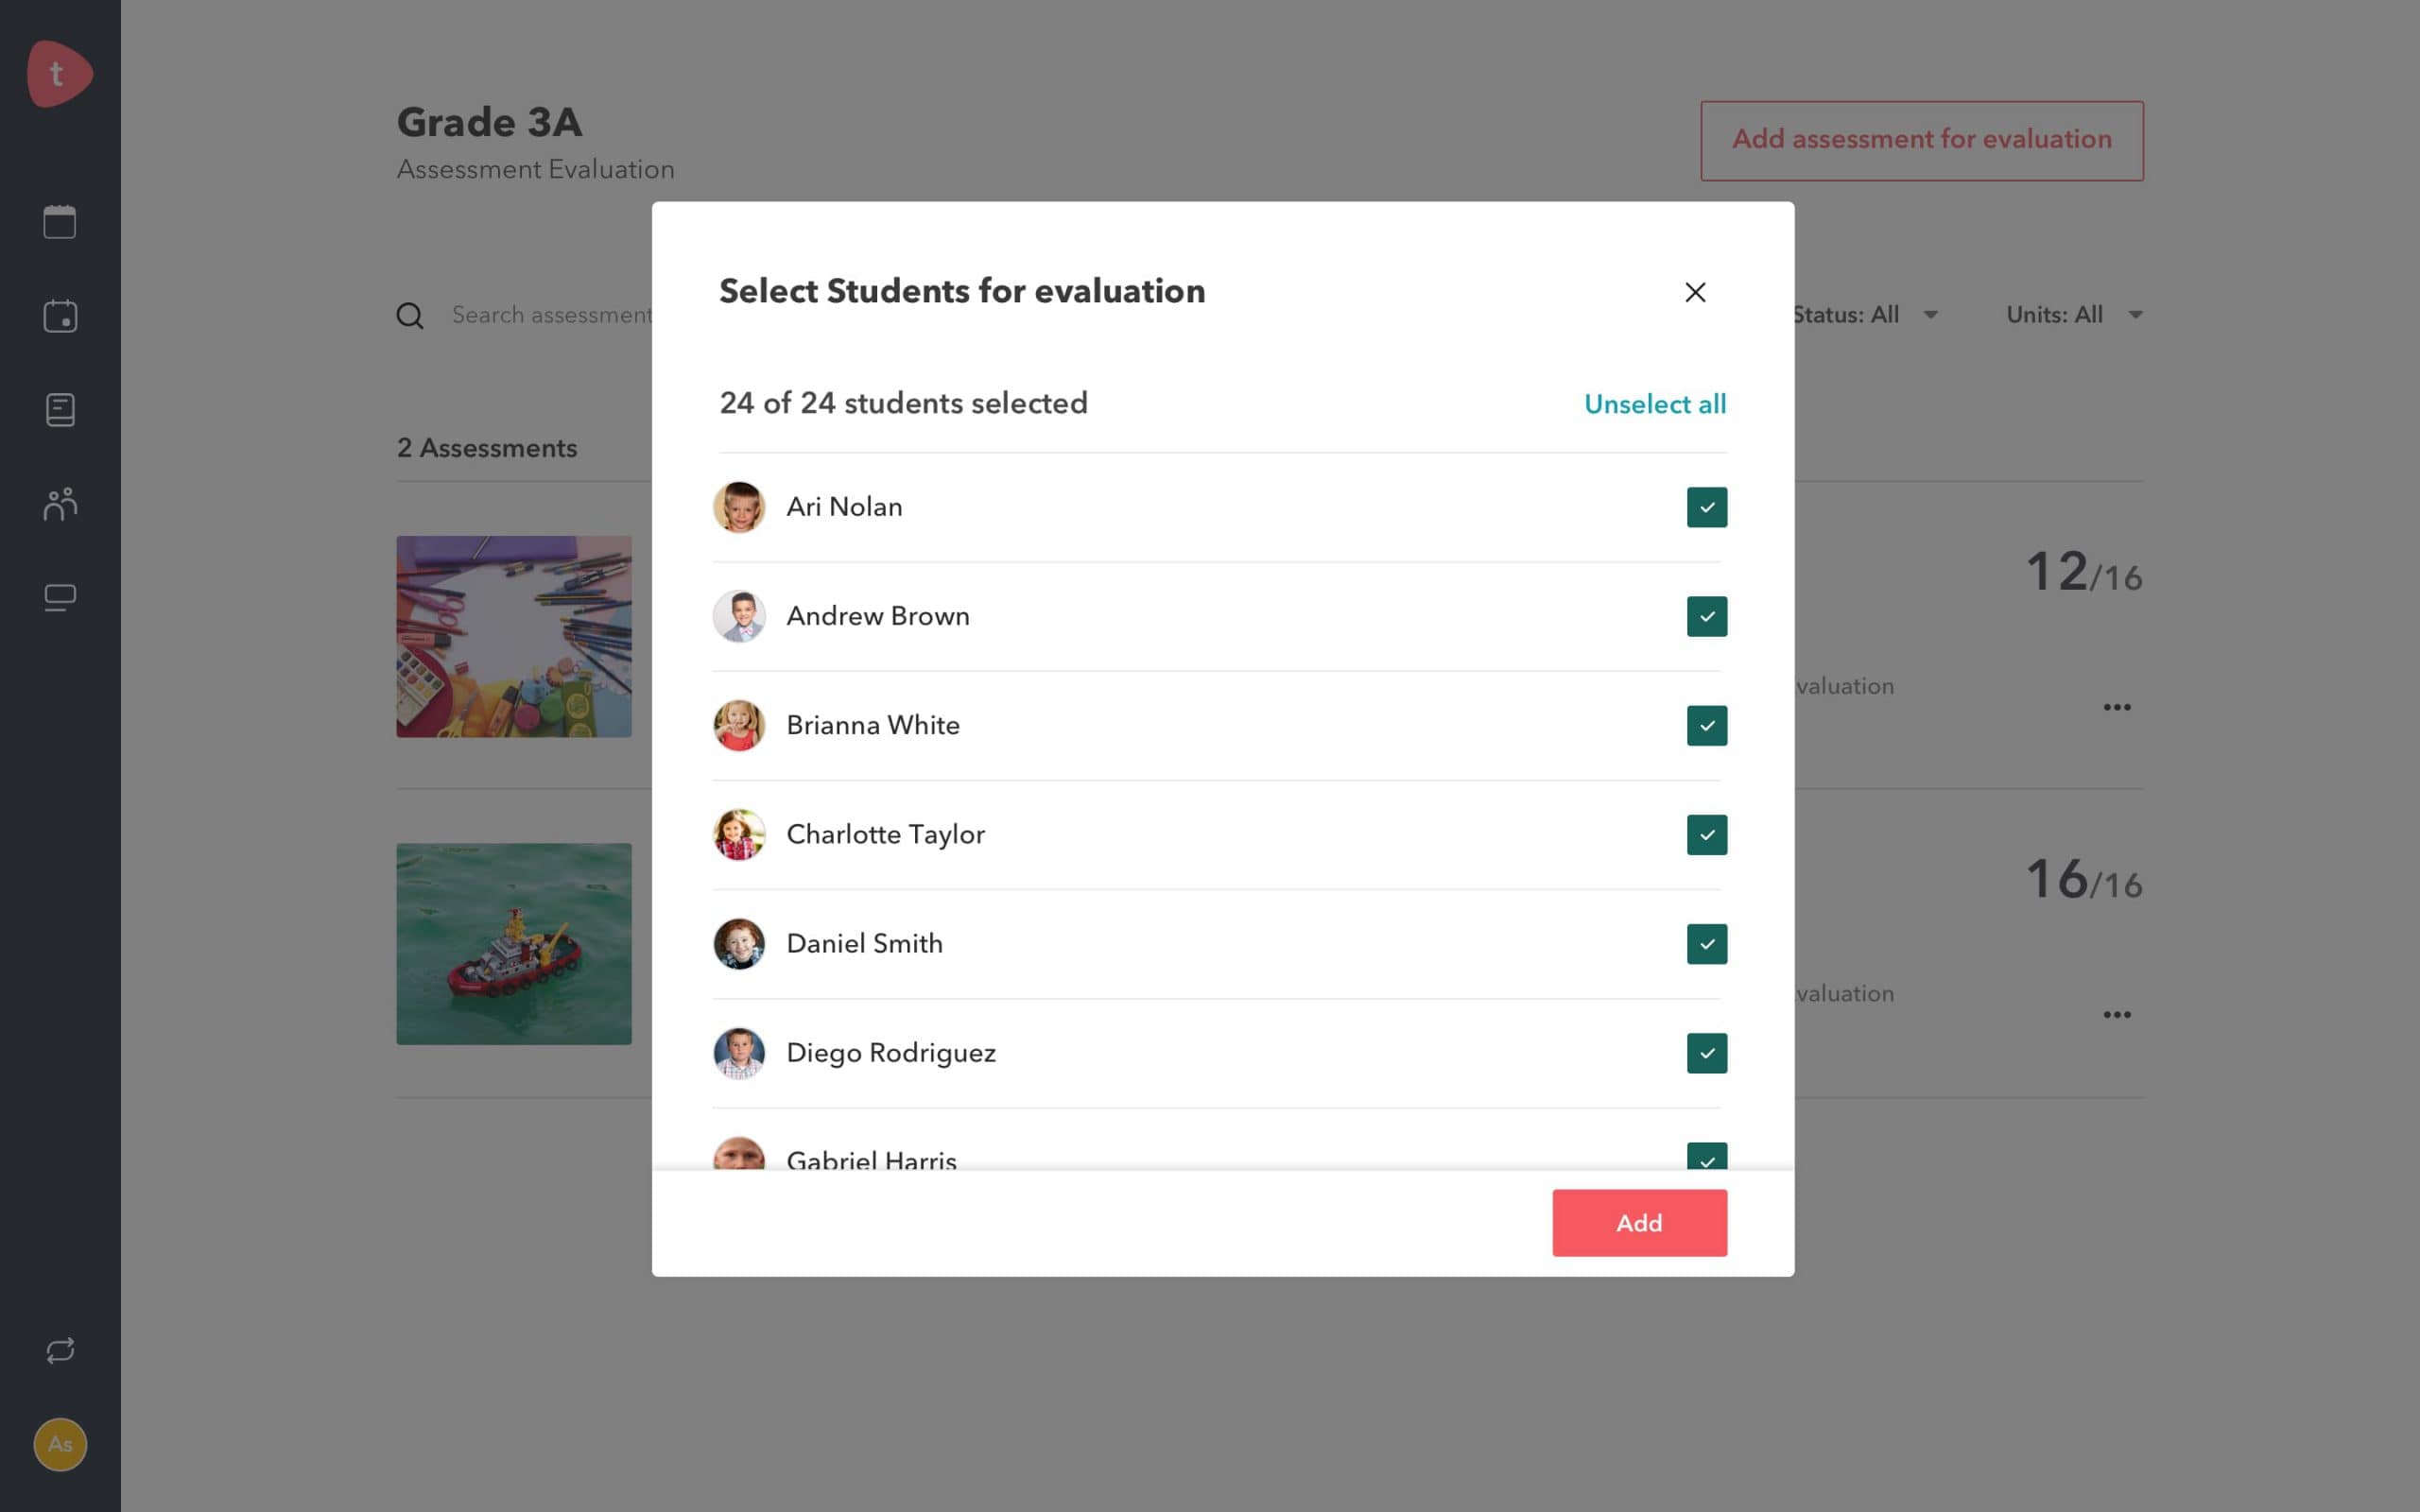Click the red 't' app logo

59,73
